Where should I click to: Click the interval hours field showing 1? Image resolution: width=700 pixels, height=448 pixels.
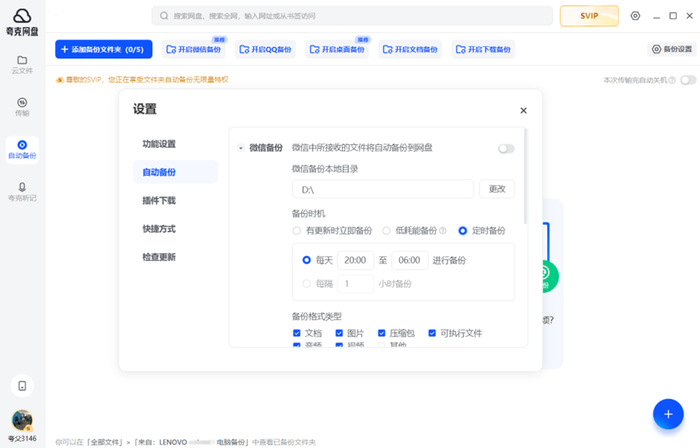pos(355,284)
